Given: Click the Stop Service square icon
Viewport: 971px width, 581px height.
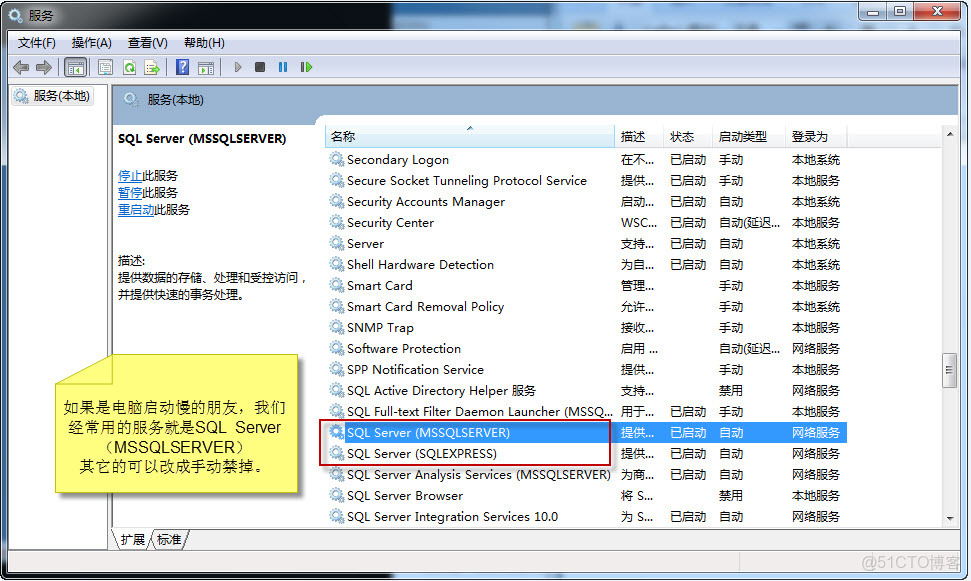Looking at the screenshot, I should pos(260,67).
